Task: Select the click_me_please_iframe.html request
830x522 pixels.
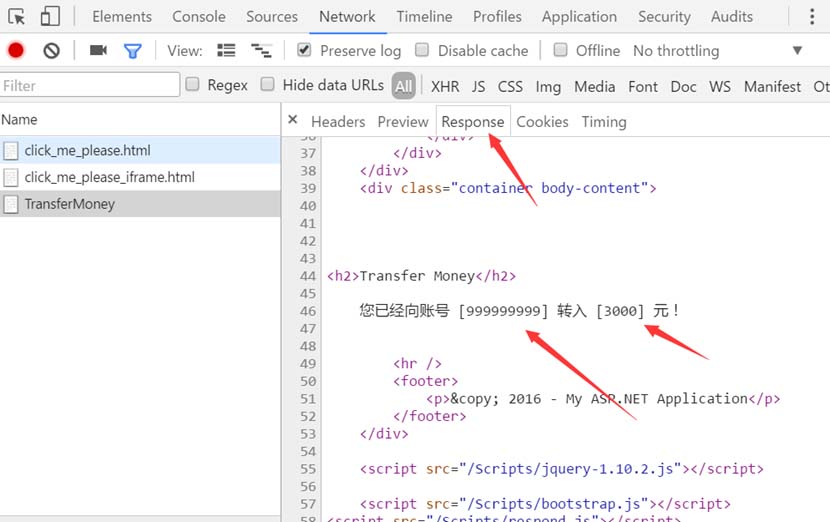Action: tap(140, 177)
